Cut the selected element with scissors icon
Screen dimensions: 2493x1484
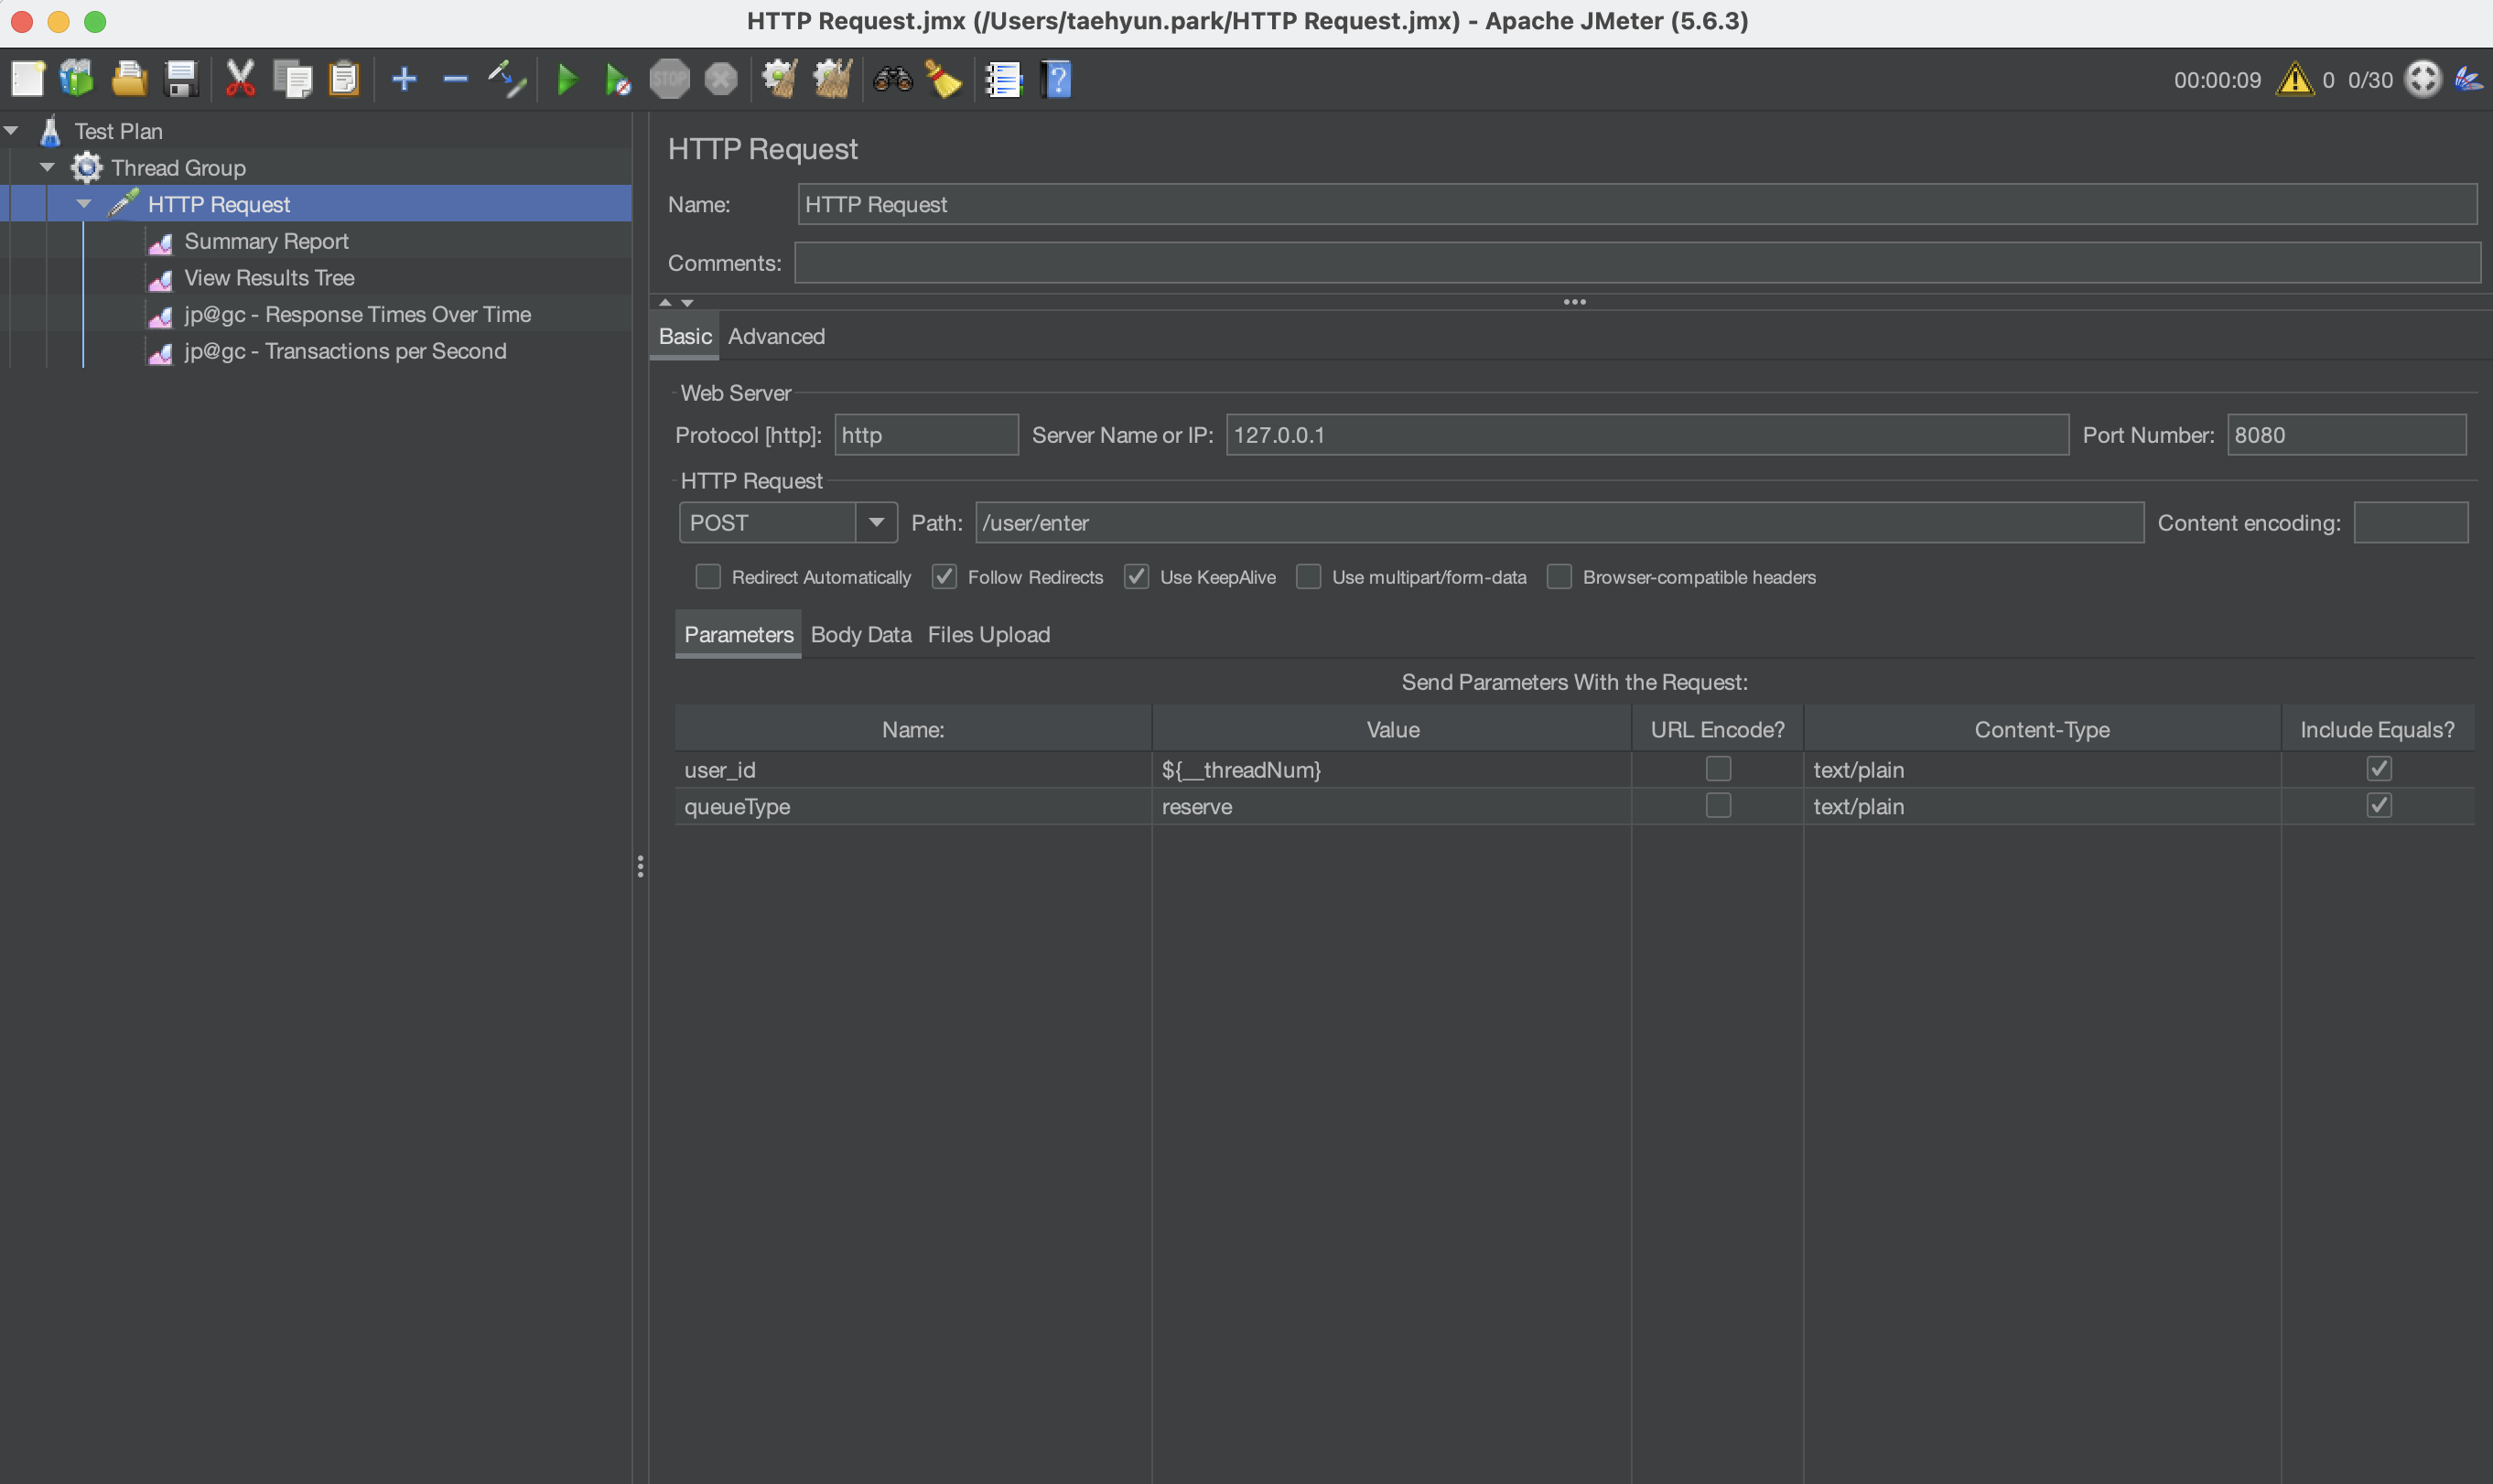point(240,79)
